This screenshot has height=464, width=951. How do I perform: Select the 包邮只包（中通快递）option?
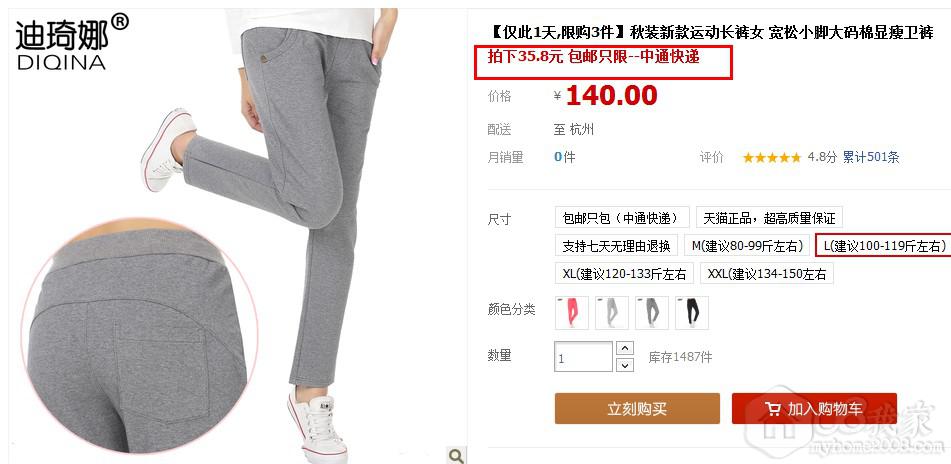click(622, 218)
